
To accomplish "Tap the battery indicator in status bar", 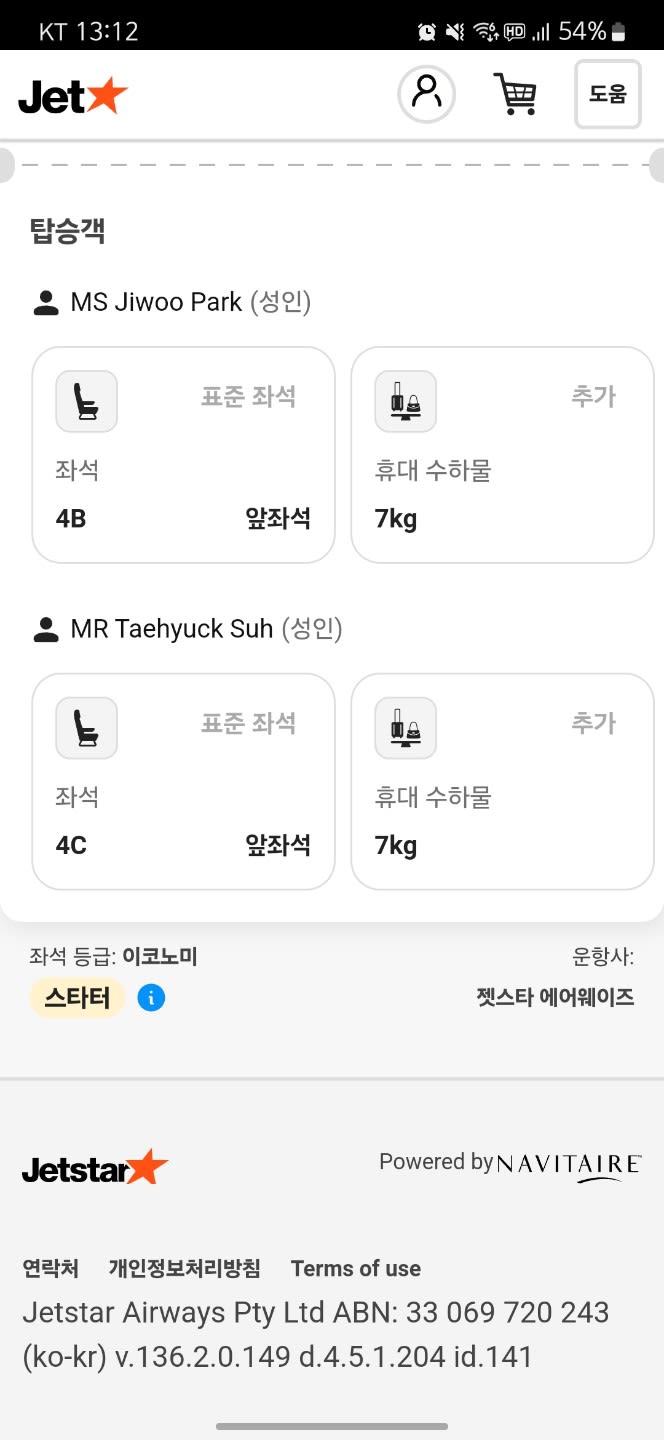I will (x=618, y=32).
